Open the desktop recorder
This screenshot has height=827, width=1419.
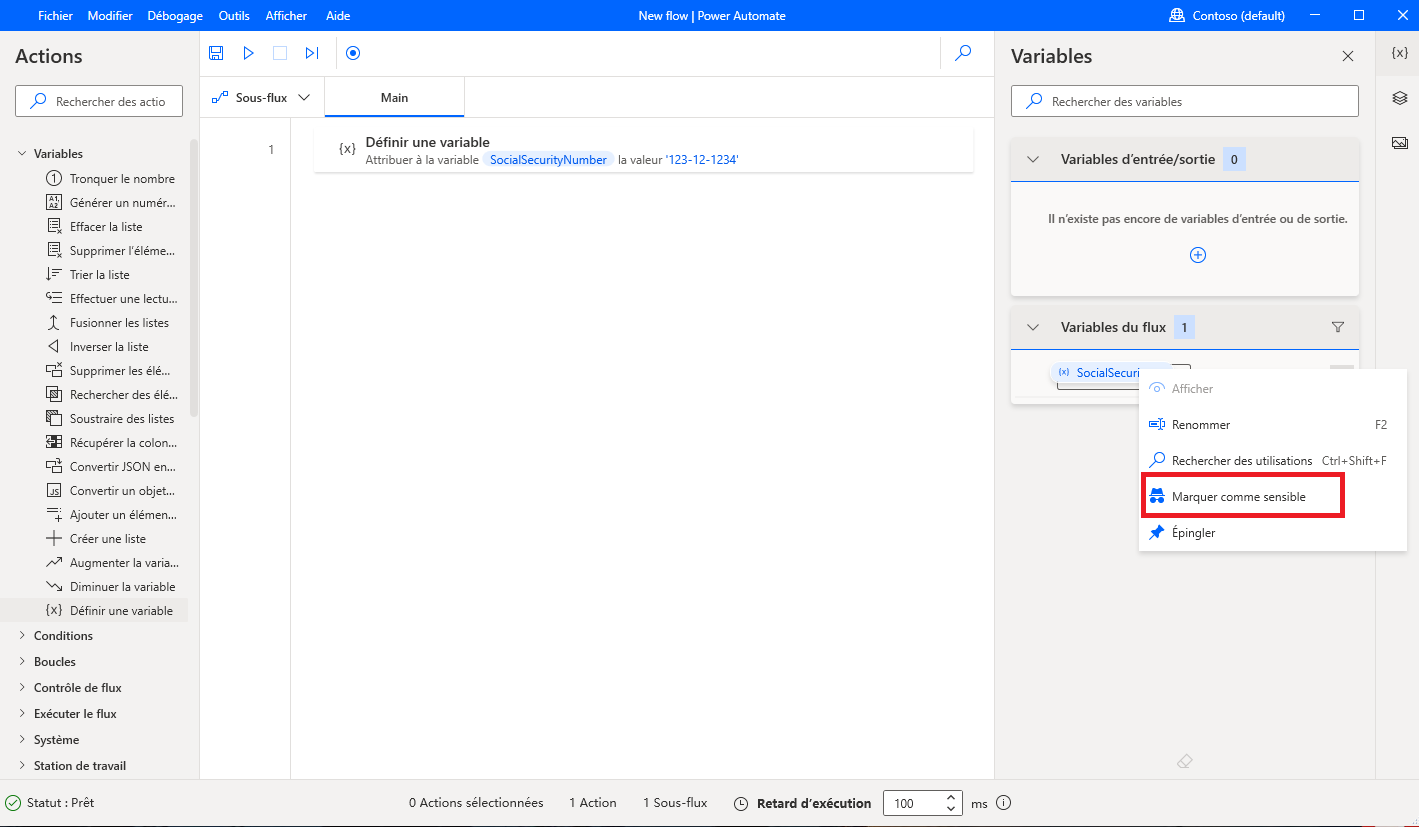tap(352, 52)
